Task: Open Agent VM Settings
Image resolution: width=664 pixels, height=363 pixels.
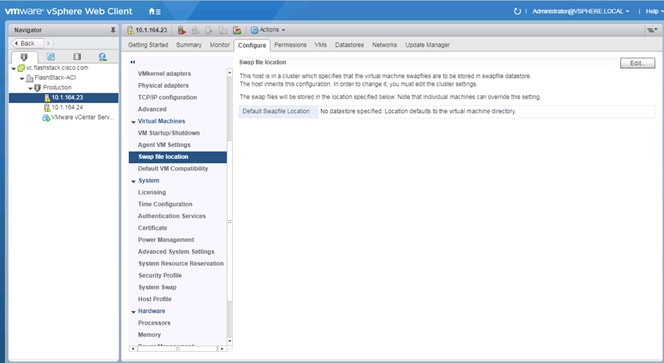Action: [164, 145]
